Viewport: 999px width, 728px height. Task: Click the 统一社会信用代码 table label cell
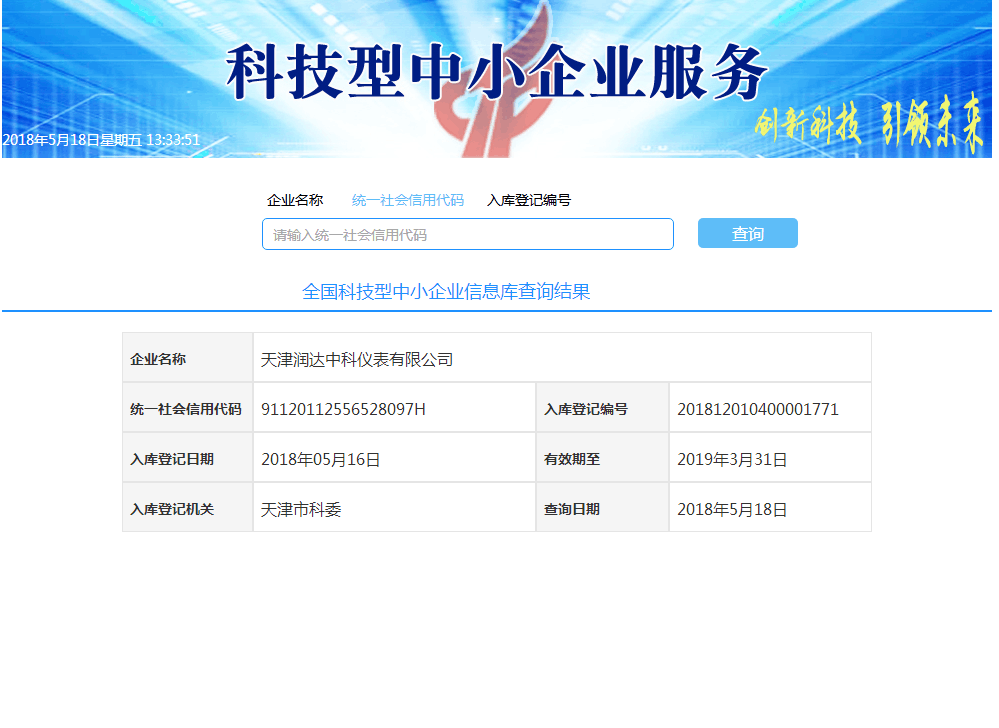tap(187, 408)
